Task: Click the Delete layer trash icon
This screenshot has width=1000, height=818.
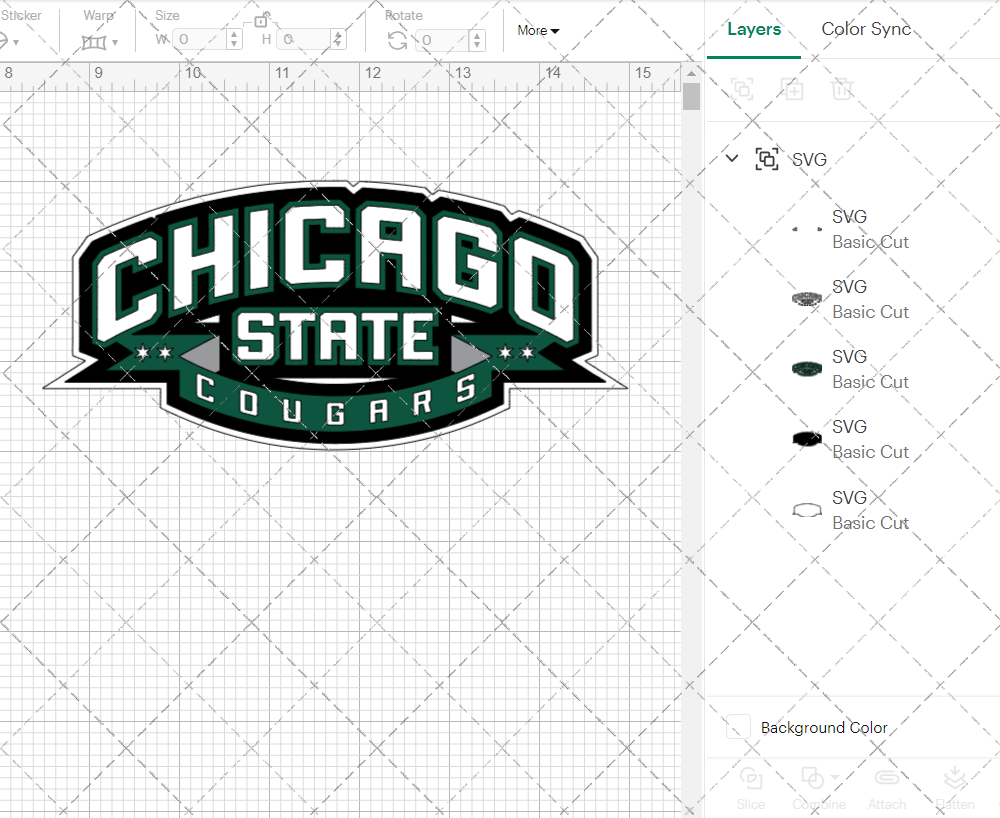Action: point(842,89)
